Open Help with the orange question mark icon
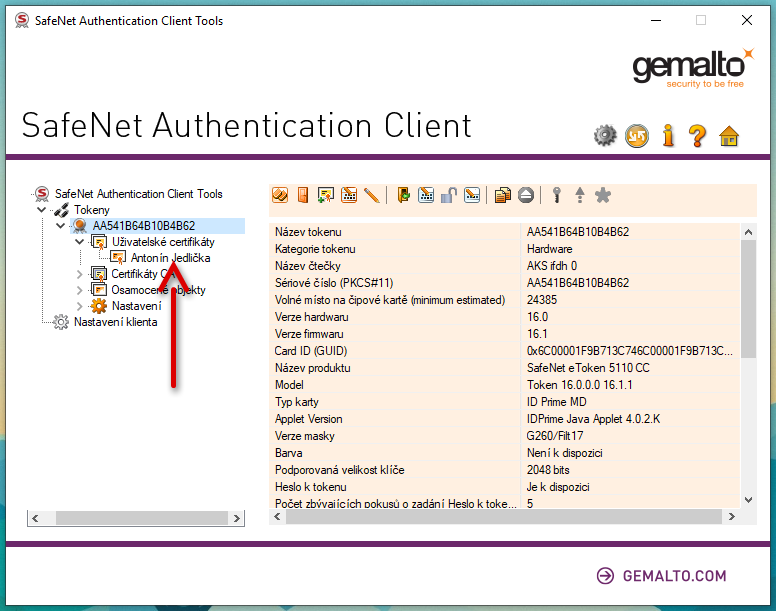This screenshot has width=776, height=611. [698, 136]
